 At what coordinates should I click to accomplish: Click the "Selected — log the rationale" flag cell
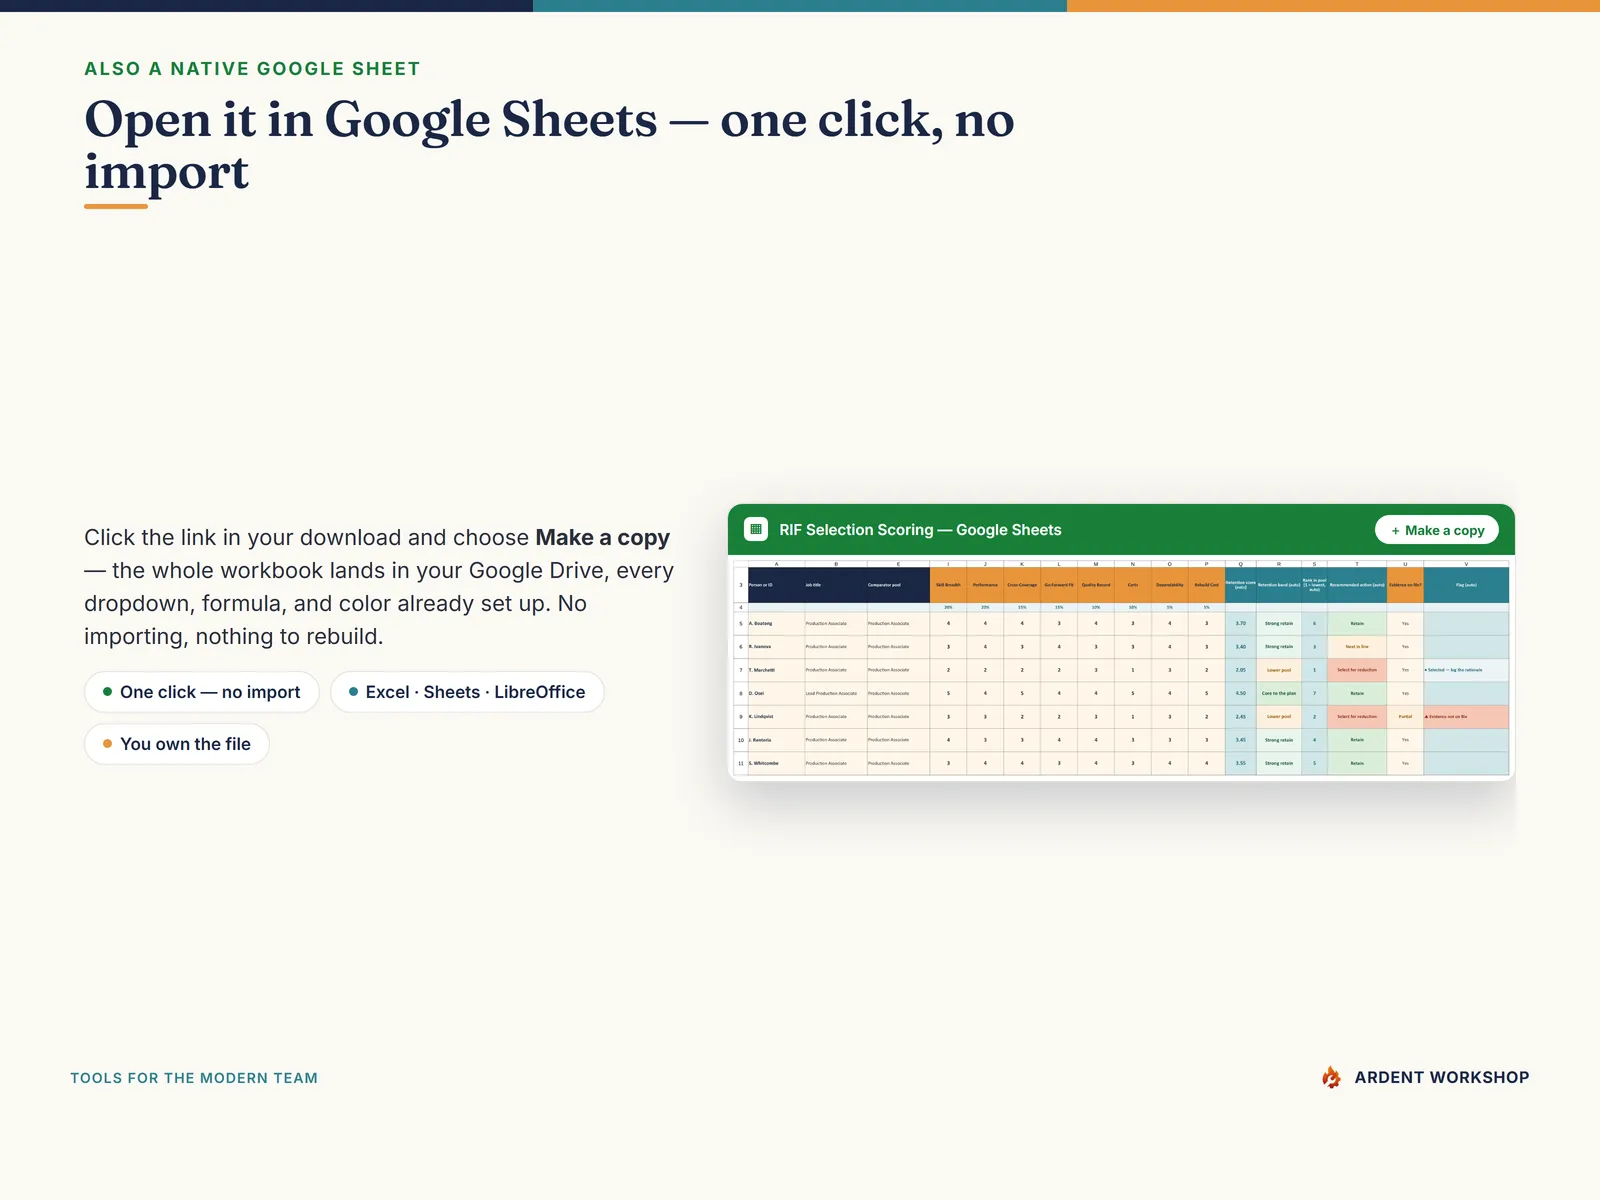(x=1466, y=670)
